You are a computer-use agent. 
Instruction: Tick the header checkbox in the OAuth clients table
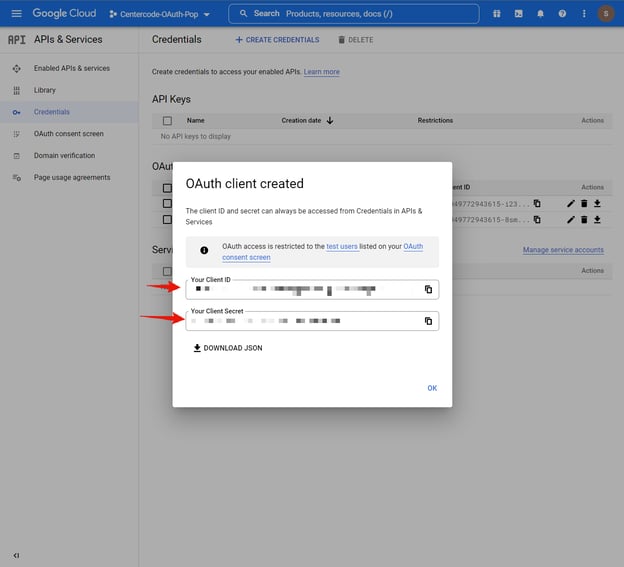[x=167, y=188]
